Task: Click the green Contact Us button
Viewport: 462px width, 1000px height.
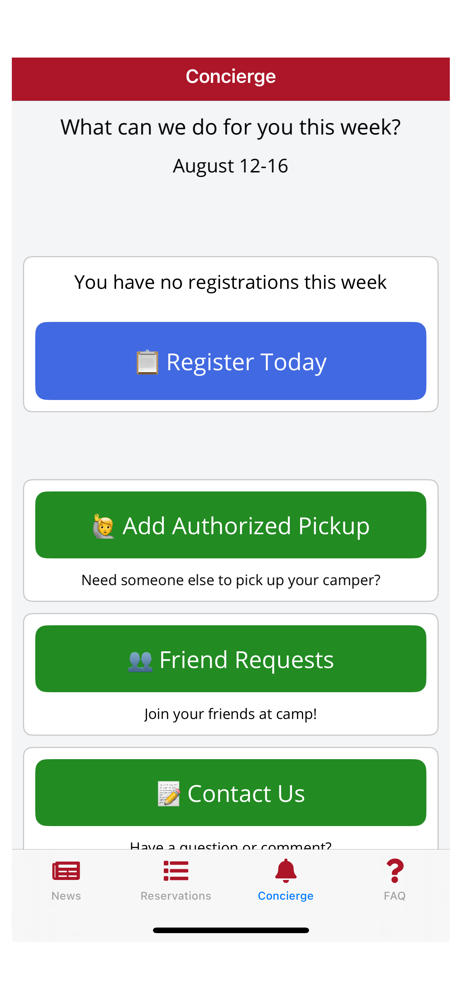Action: pos(230,793)
